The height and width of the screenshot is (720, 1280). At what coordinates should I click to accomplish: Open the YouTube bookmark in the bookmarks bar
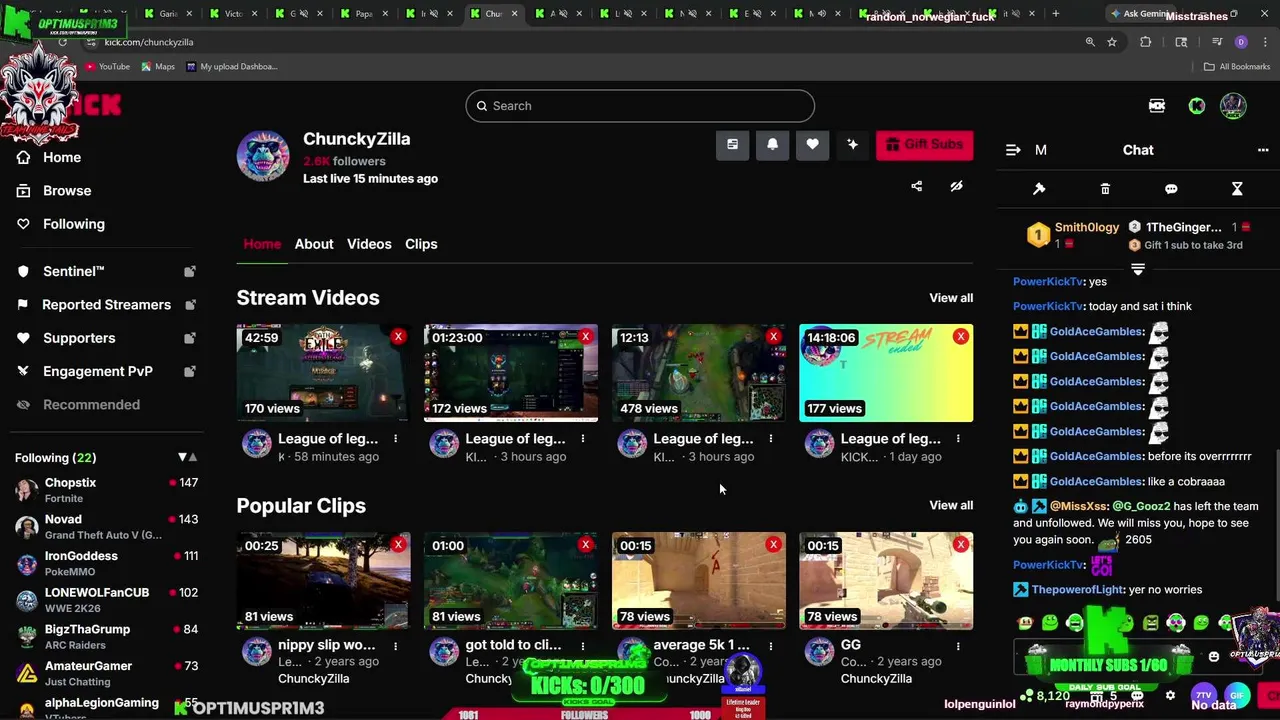(108, 67)
